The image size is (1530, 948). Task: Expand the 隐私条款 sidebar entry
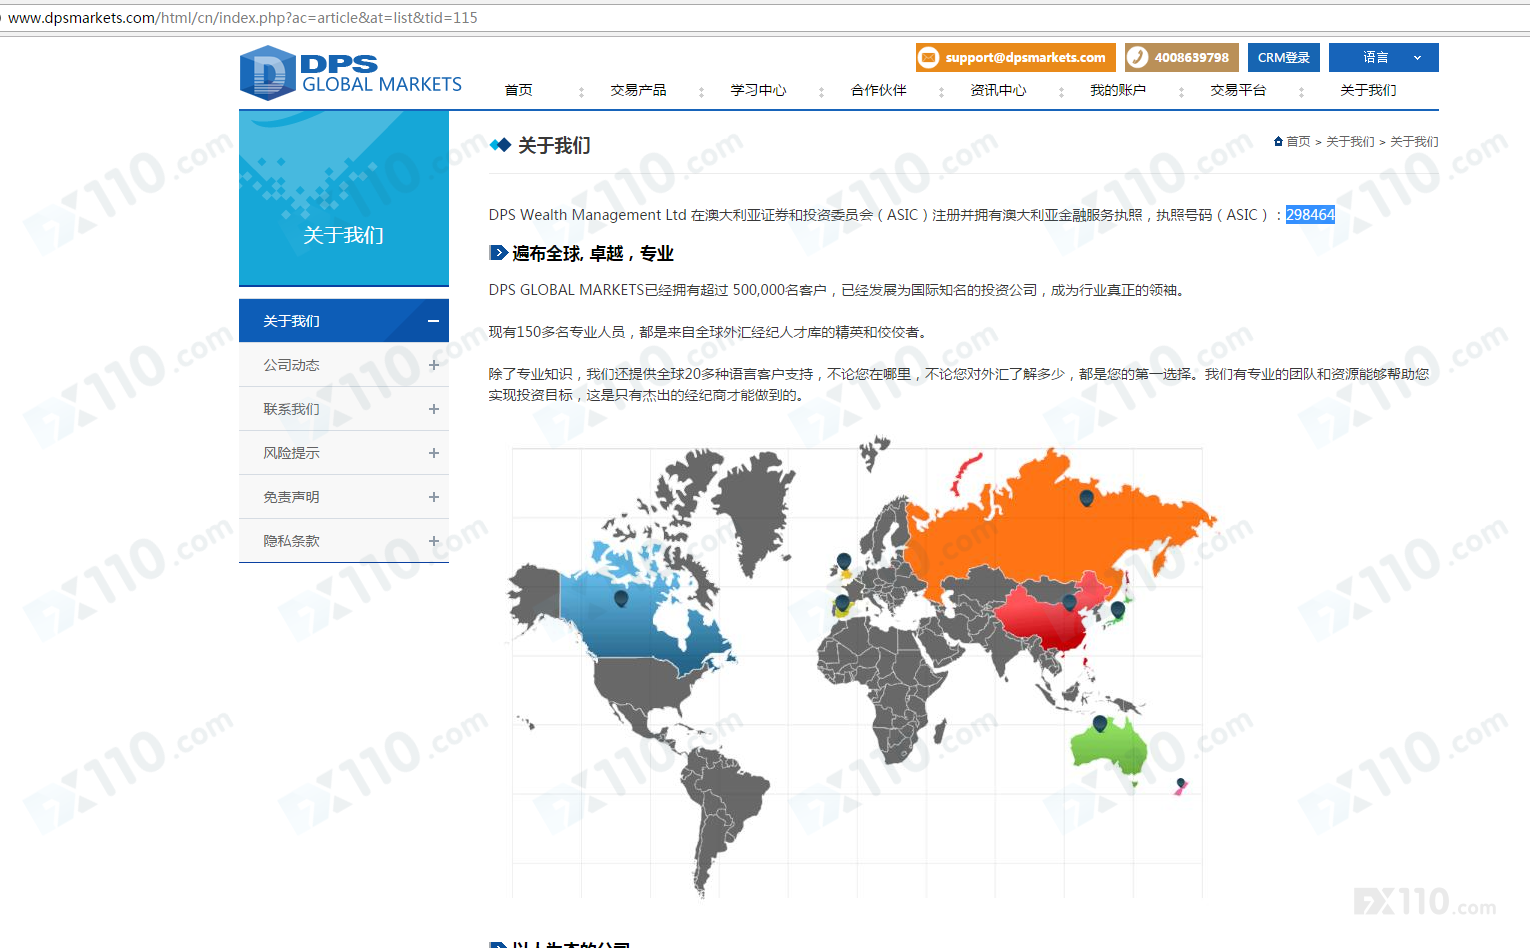(433, 541)
